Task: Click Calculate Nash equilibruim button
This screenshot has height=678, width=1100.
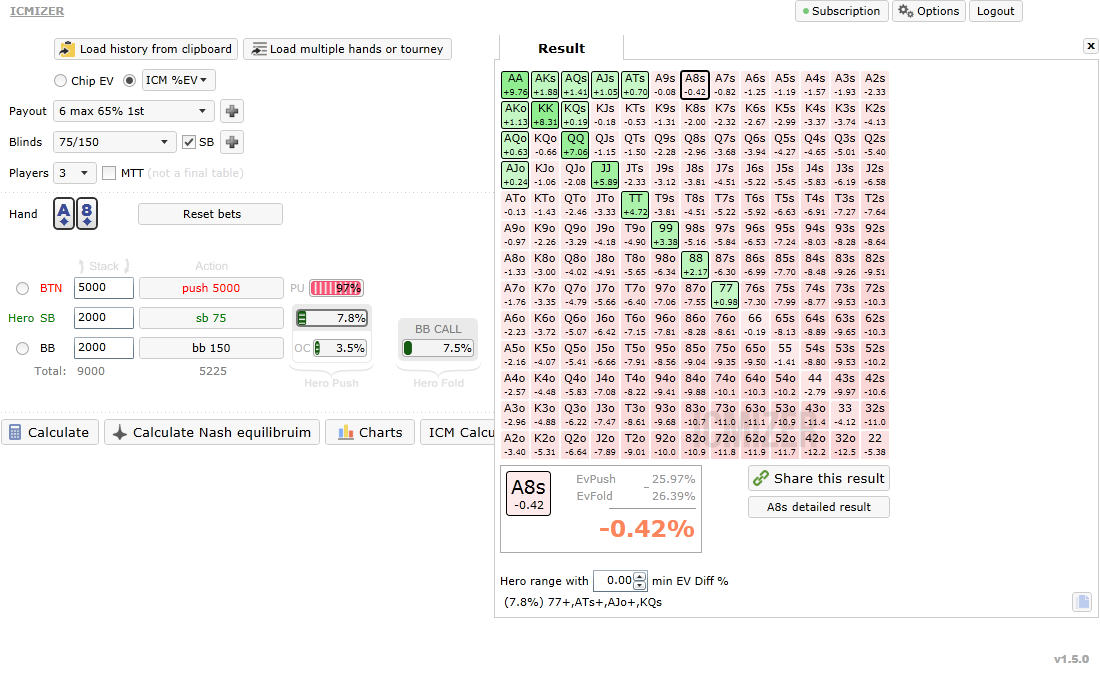Action: point(212,432)
